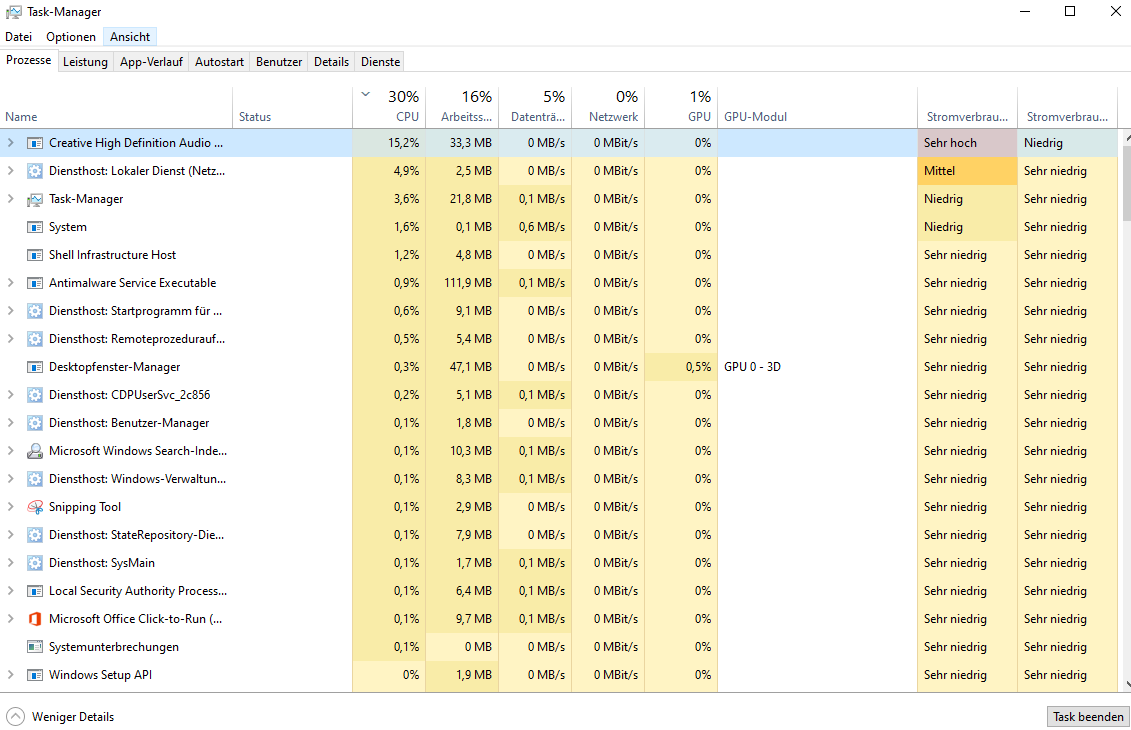Click scrollbar up arrow in process list

[1125, 136]
